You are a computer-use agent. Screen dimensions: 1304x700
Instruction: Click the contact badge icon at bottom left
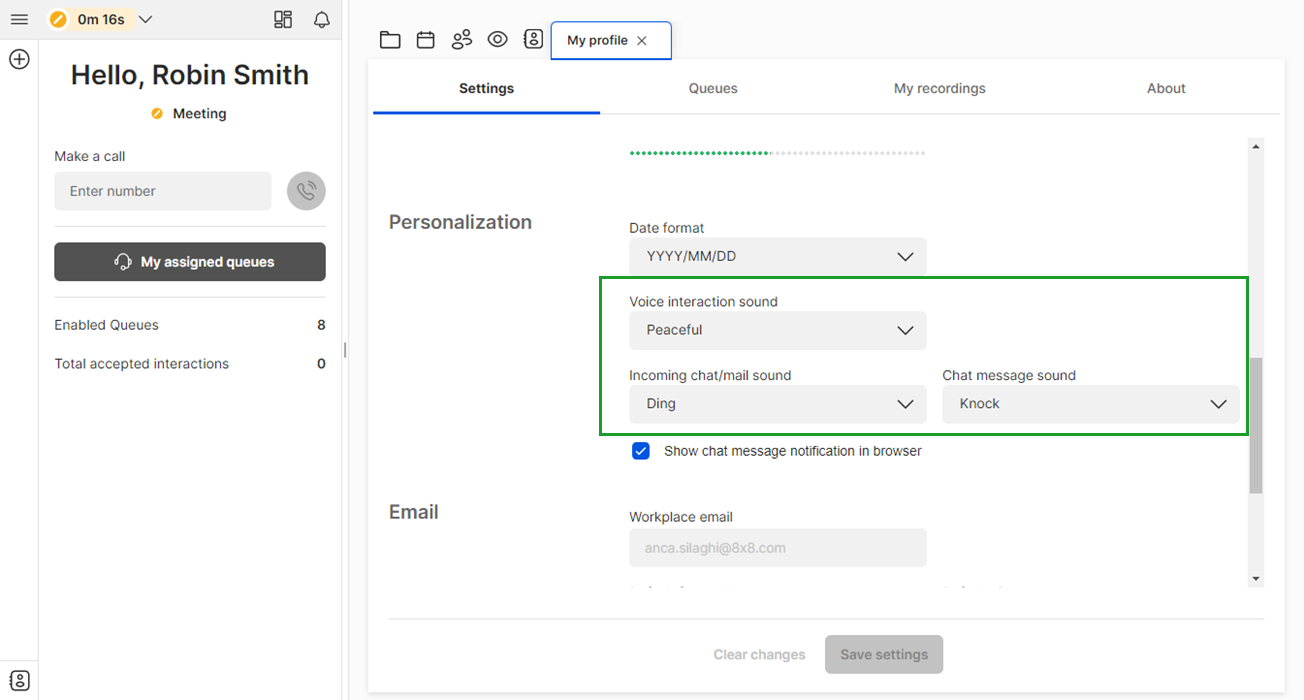[19, 681]
